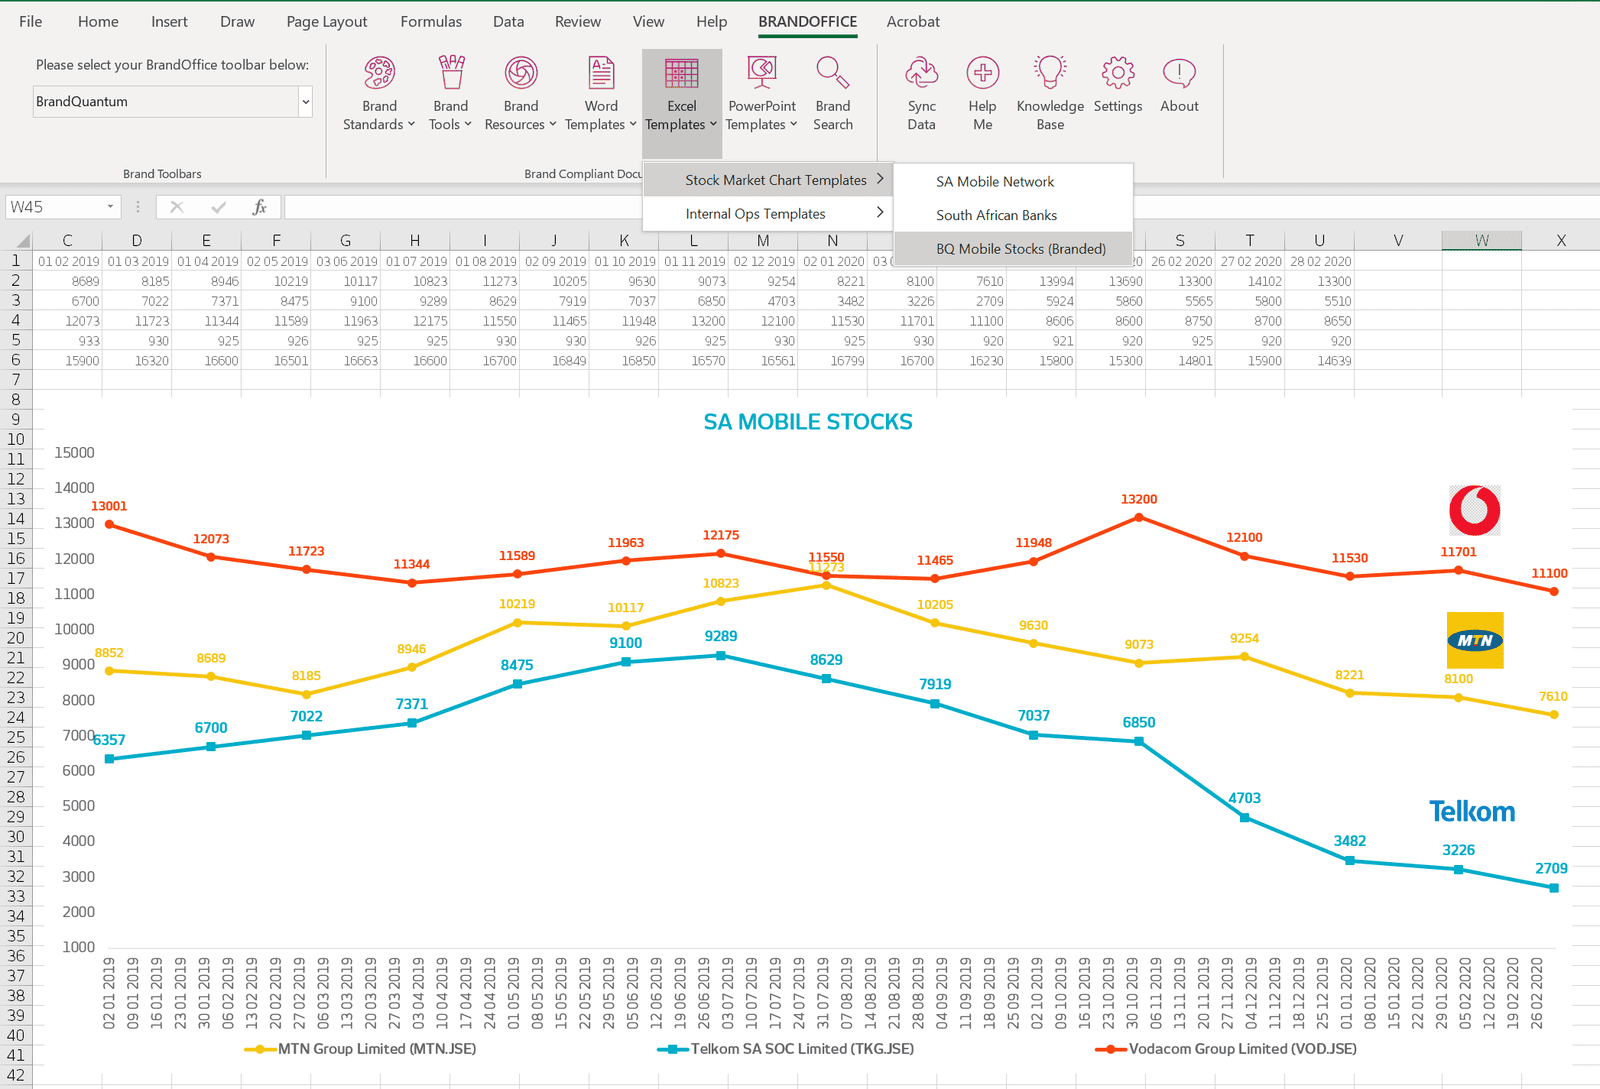This screenshot has height=1089, width=1600.
Task: Select the BRANDOFFICE tab
Action: (x=807, y=21)
